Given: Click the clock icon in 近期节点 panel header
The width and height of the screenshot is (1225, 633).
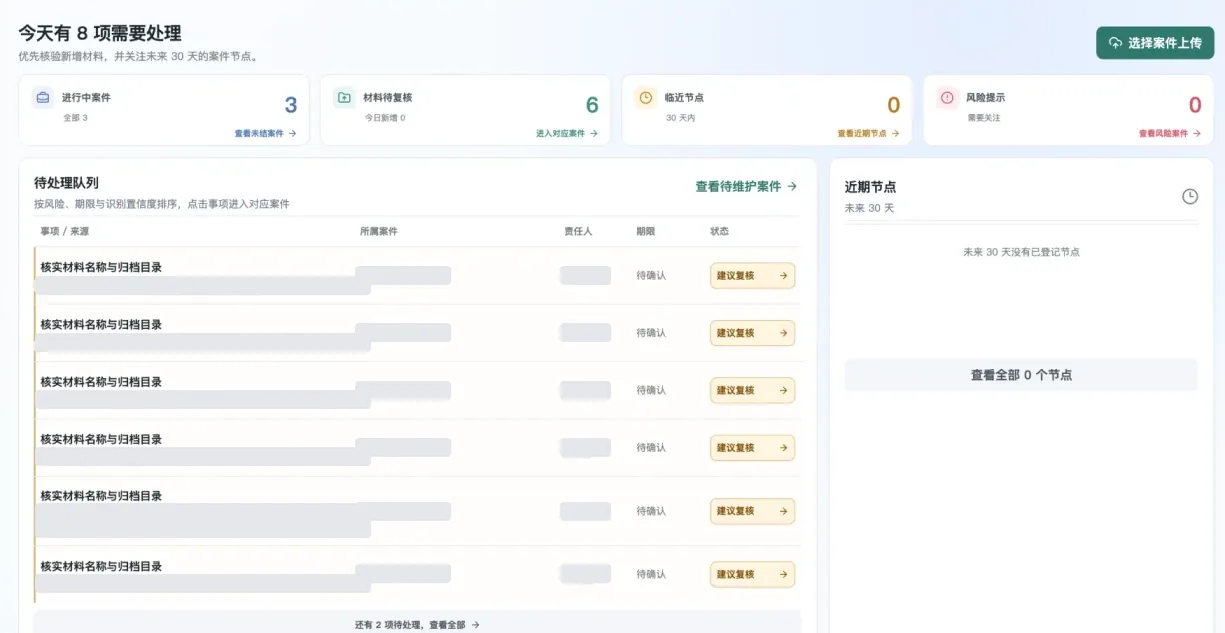Looking at the screenshot, I should tap(1190, 196).
